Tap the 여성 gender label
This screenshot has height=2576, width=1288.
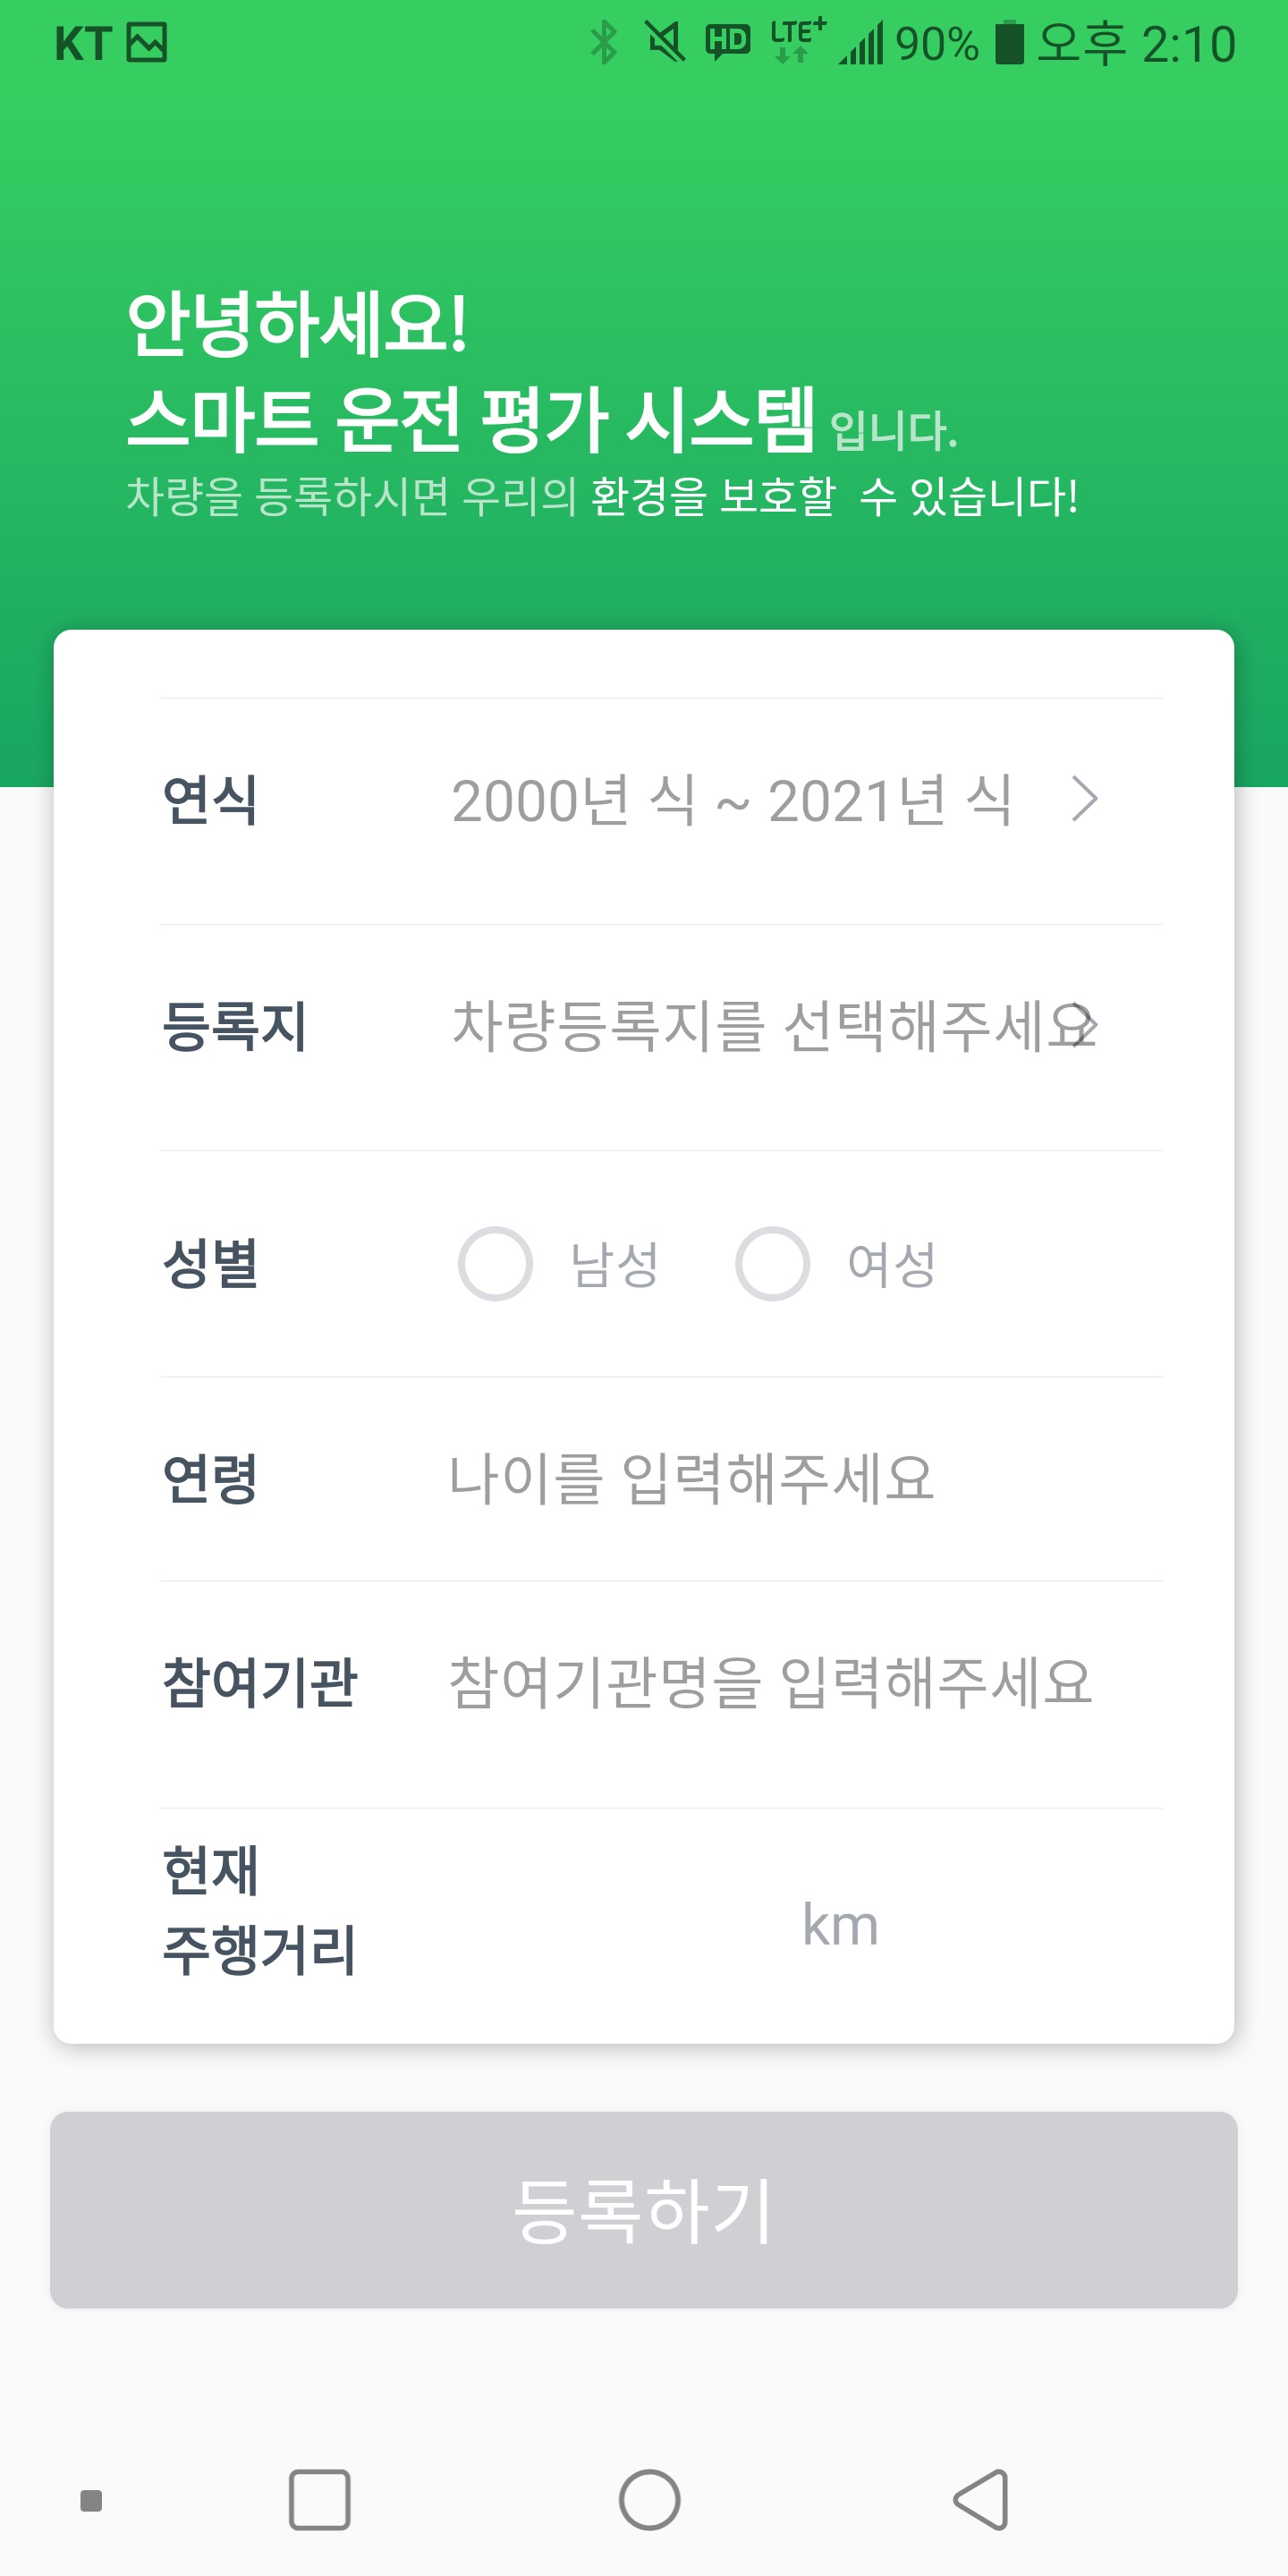(x=891, y=1264)
